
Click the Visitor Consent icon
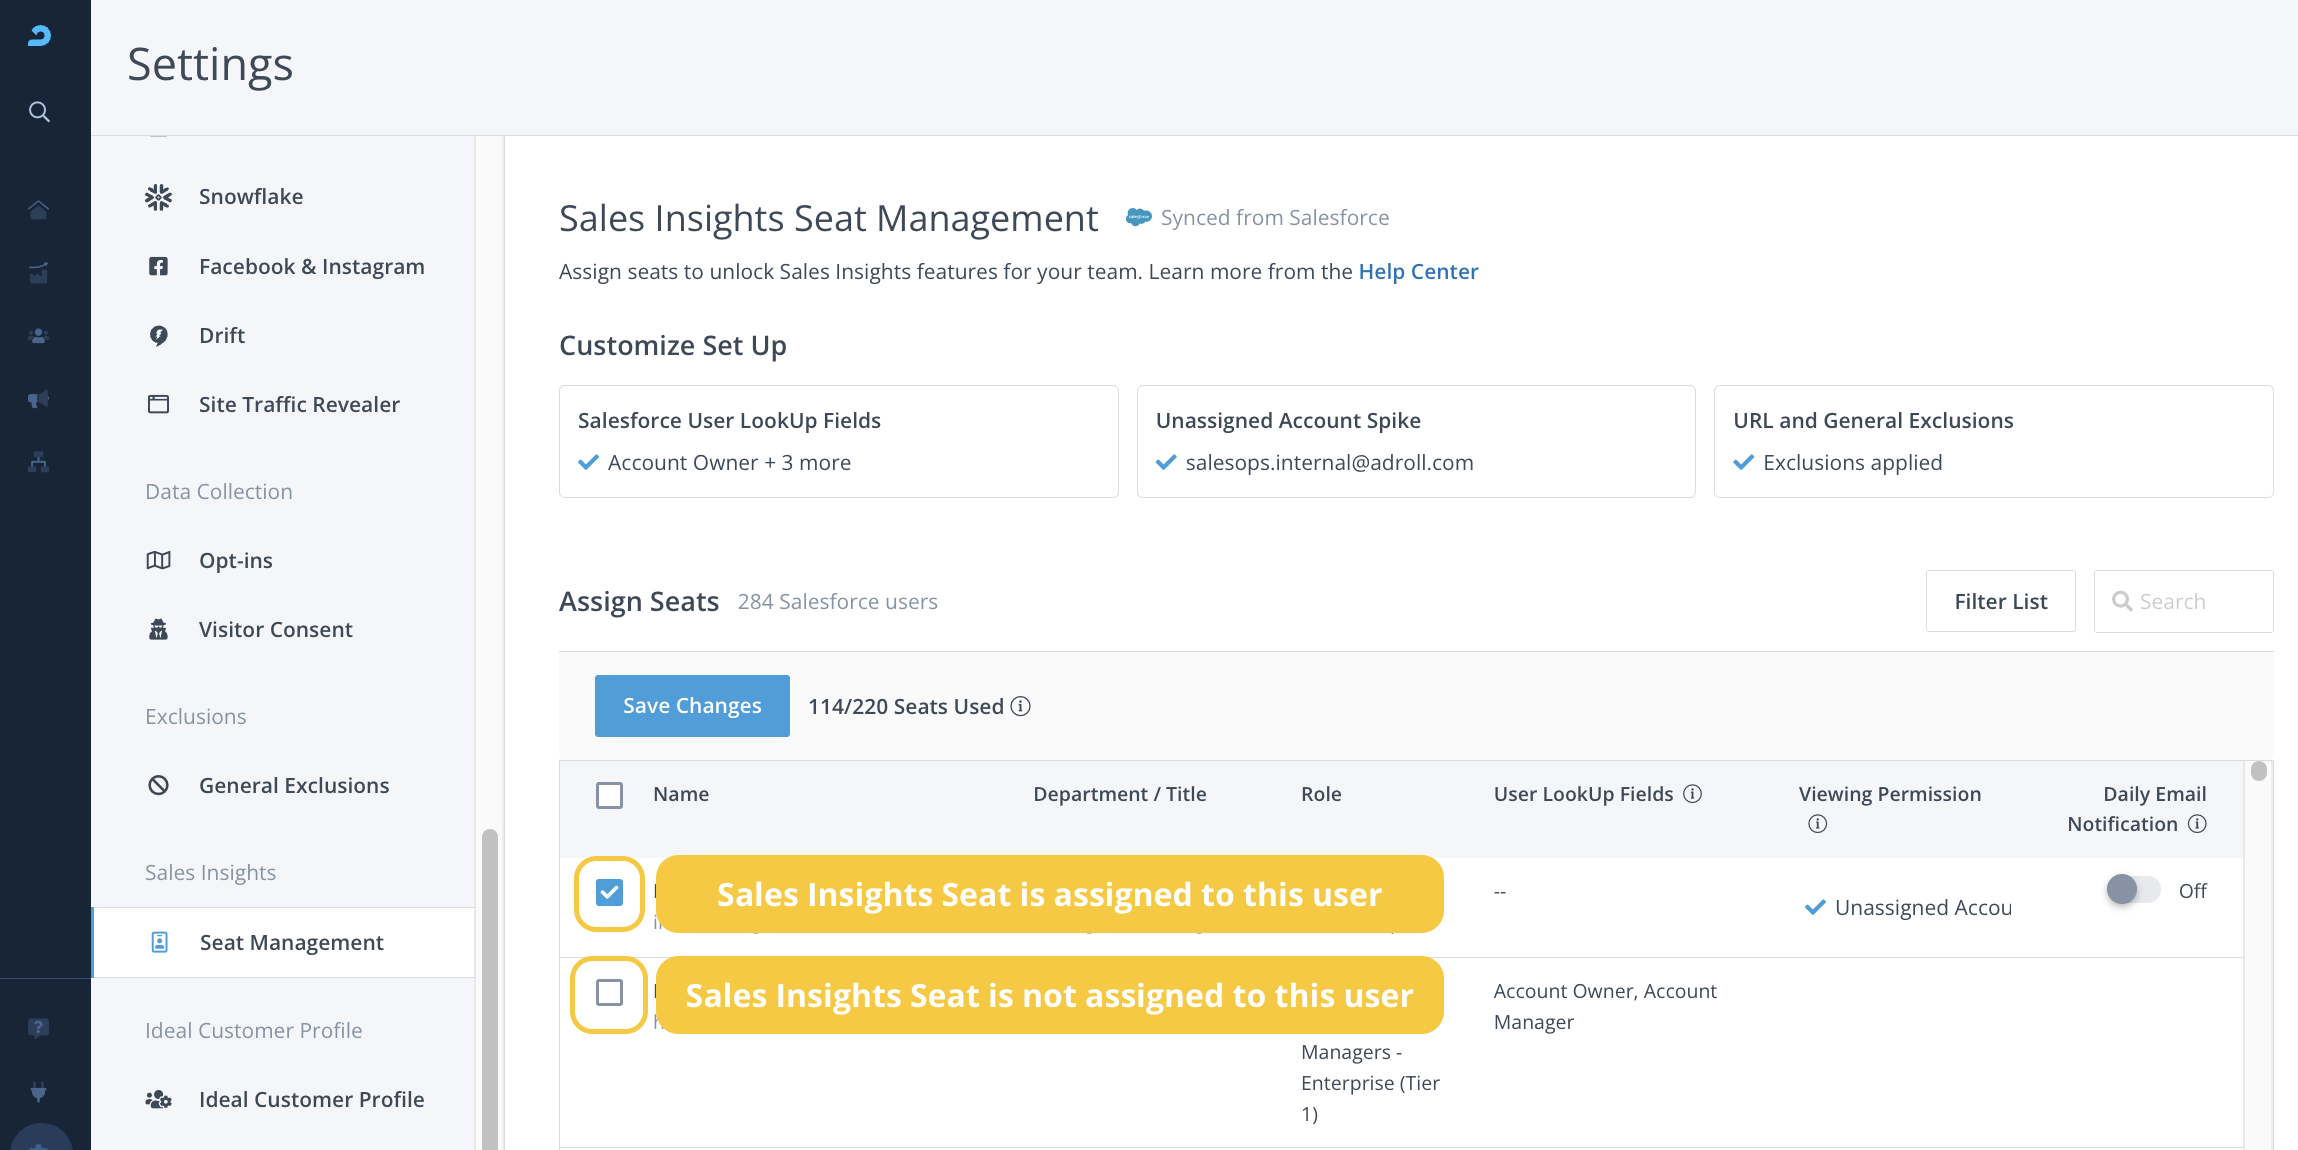158,629
